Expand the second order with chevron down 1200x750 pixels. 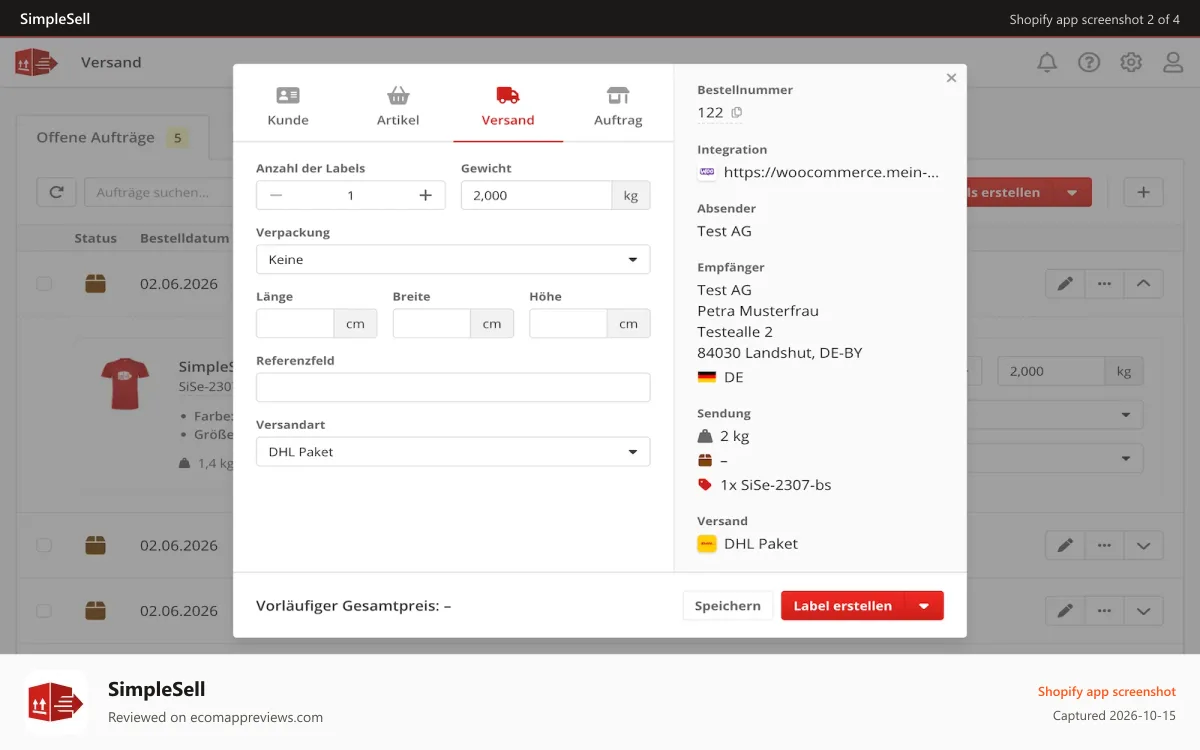click(x=1143, y=545)
